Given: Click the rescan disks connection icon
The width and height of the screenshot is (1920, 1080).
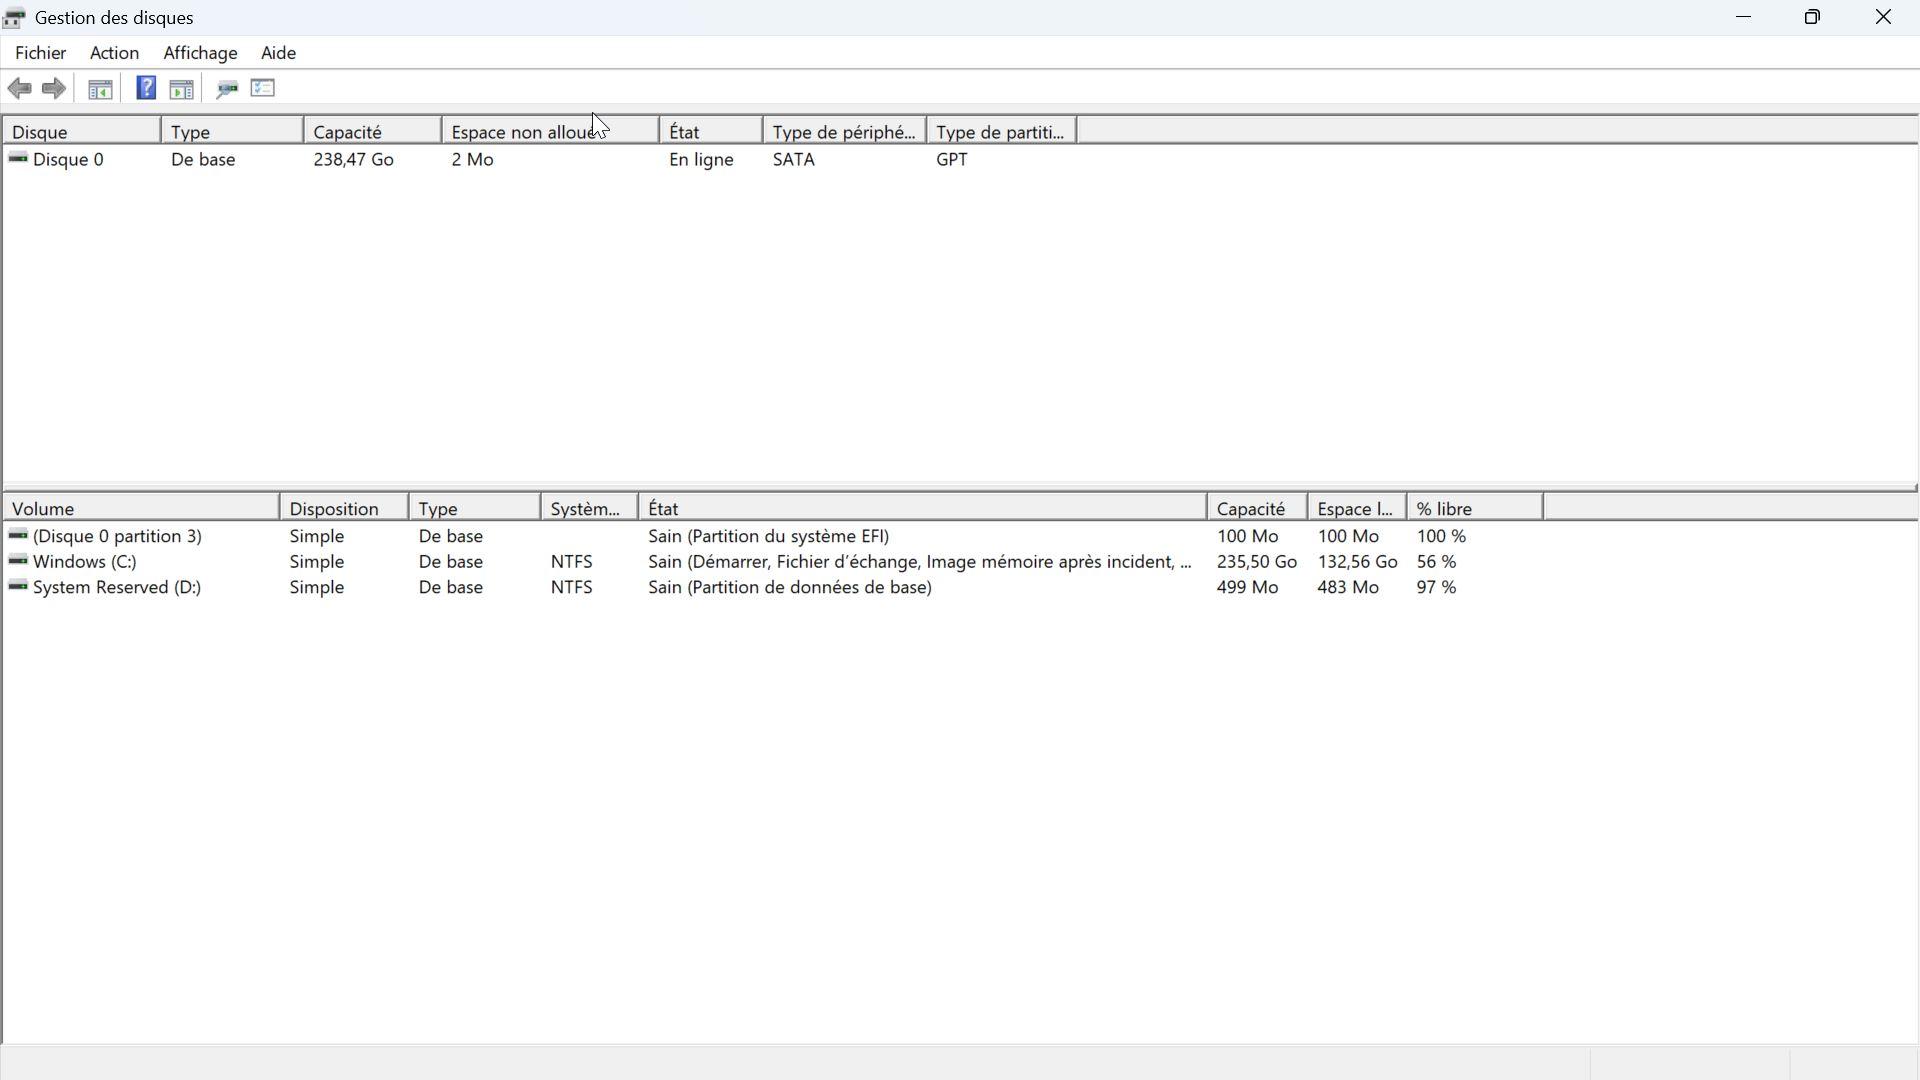Looking at the screenshot, I should pos(227,90).
